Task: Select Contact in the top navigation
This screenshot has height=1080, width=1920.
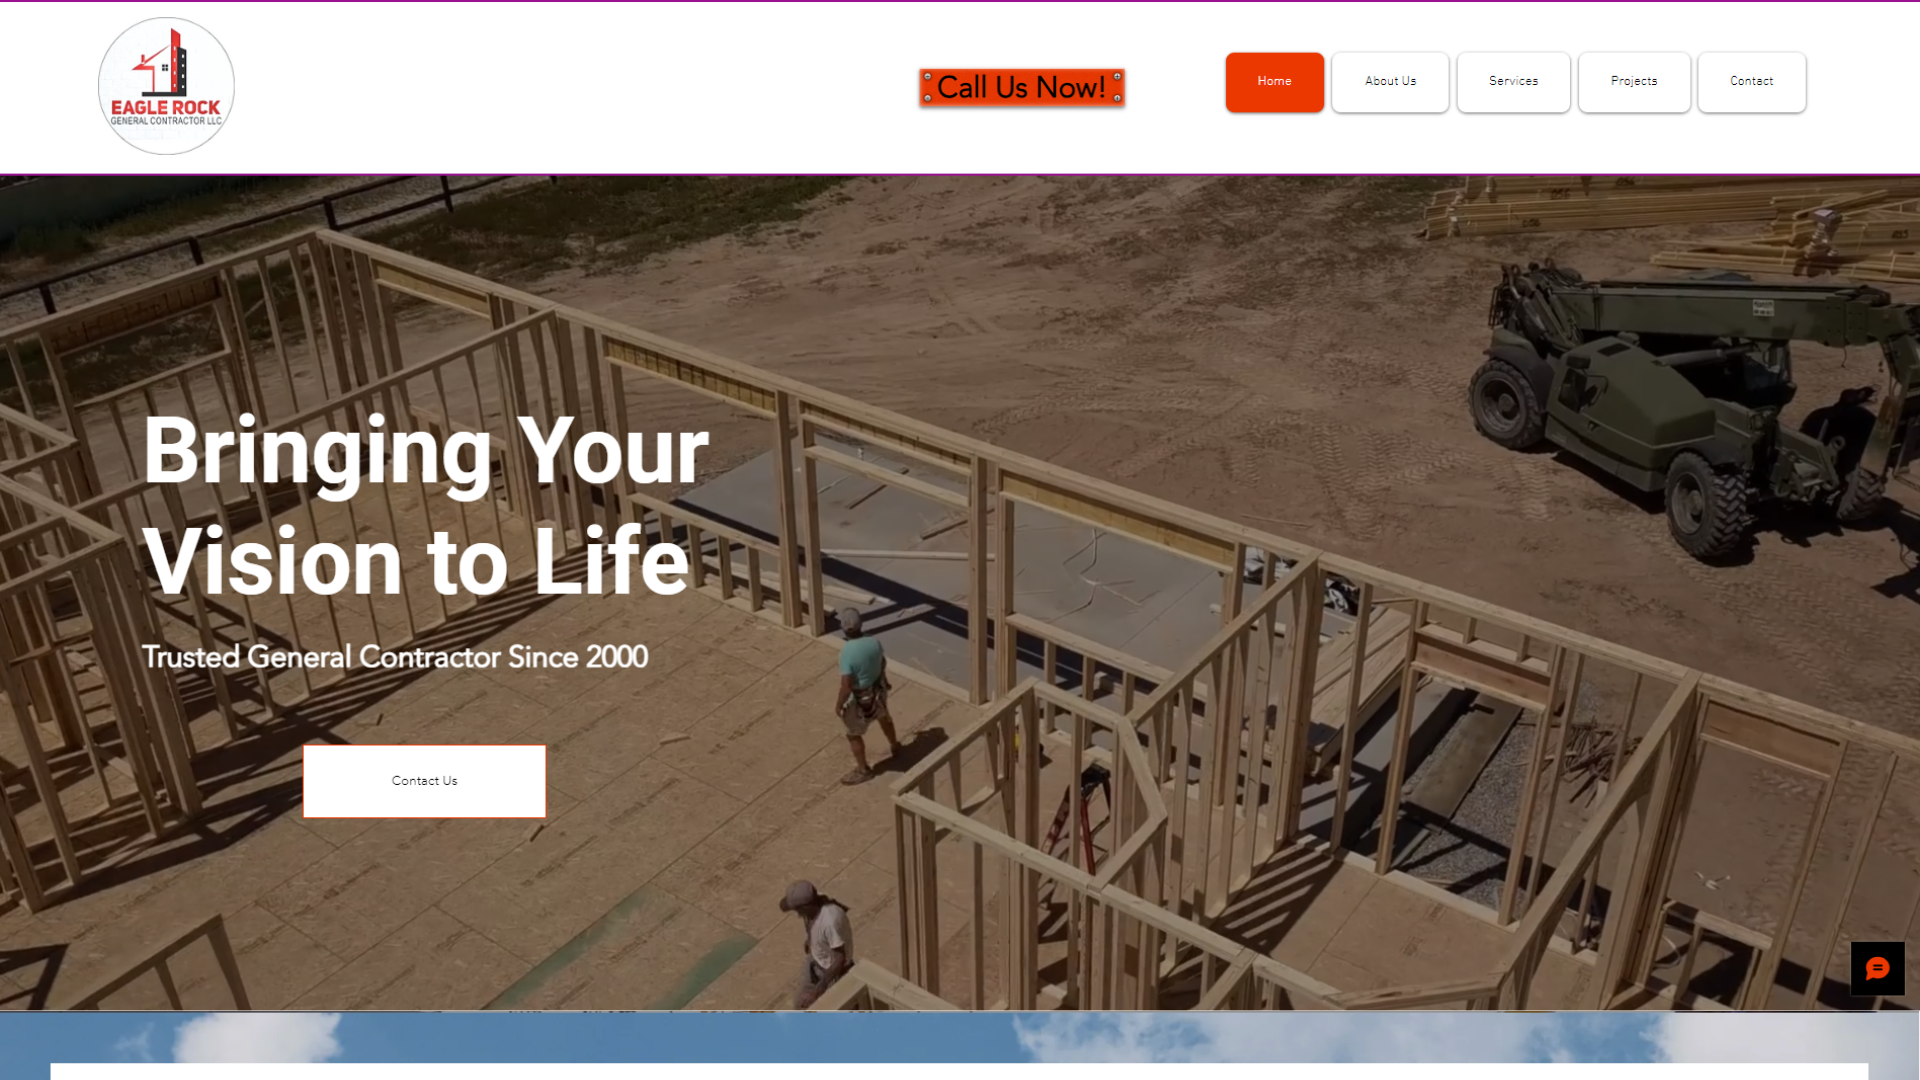Action: pos(1751,81)
